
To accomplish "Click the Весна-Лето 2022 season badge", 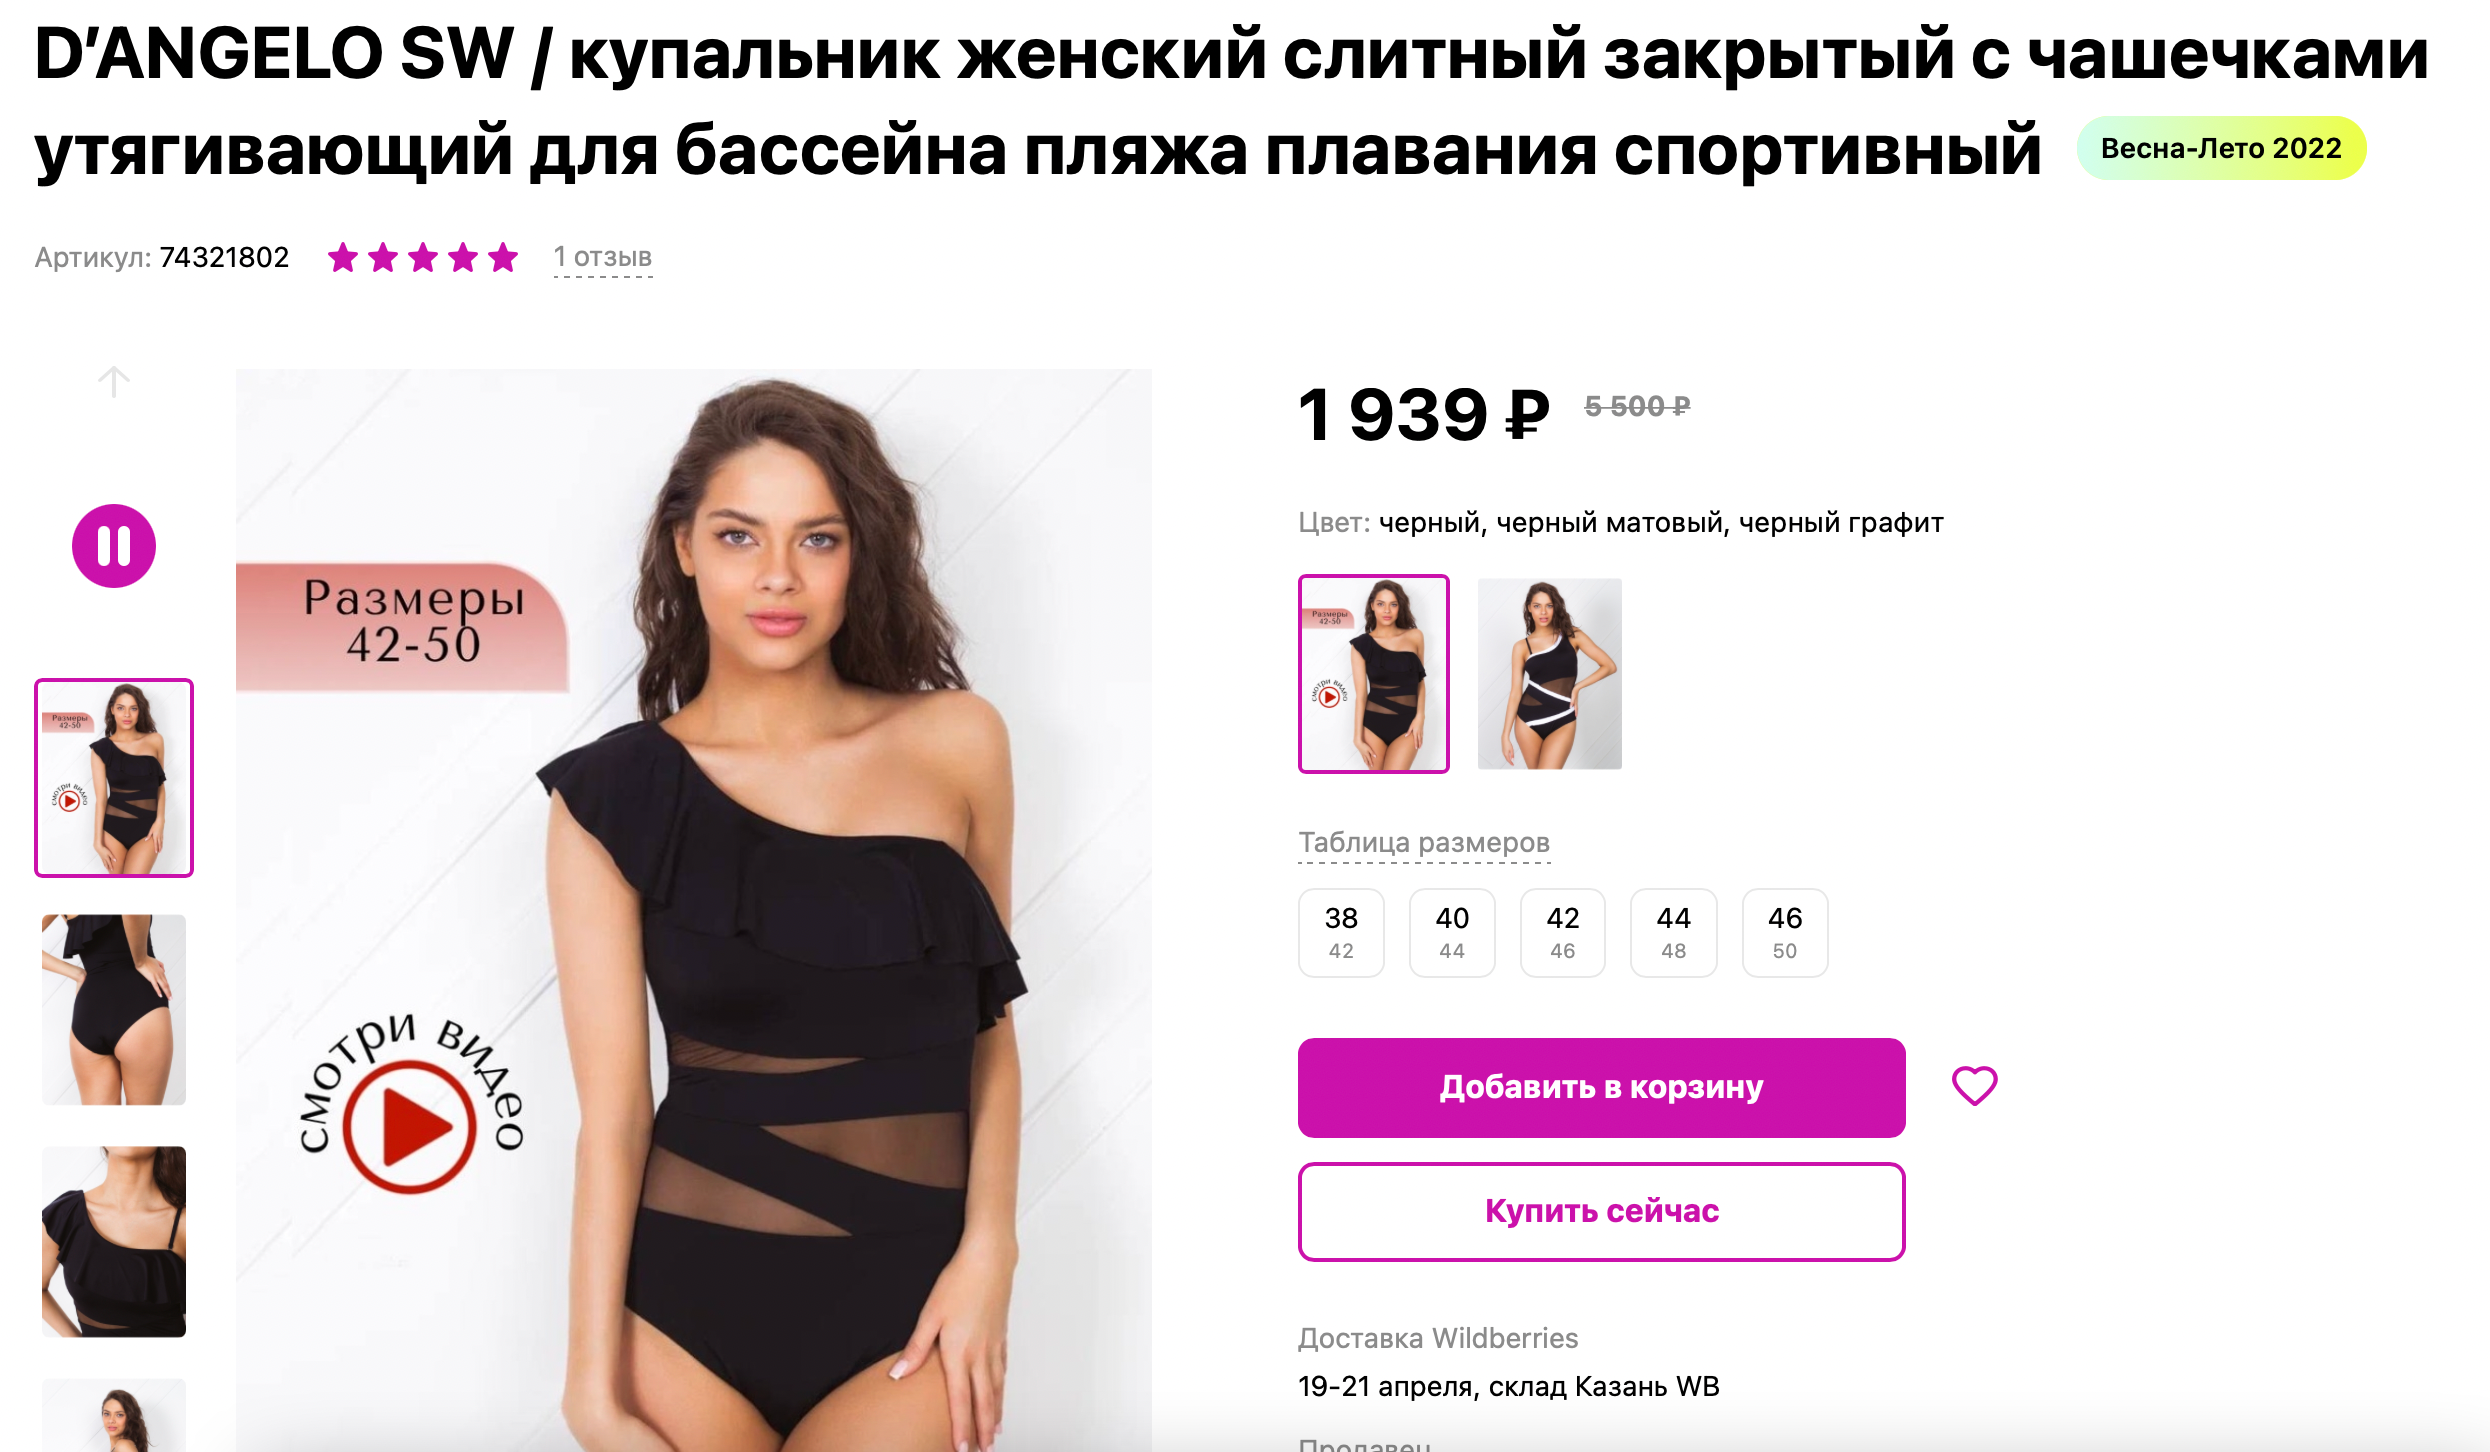I will [2221, 149].
